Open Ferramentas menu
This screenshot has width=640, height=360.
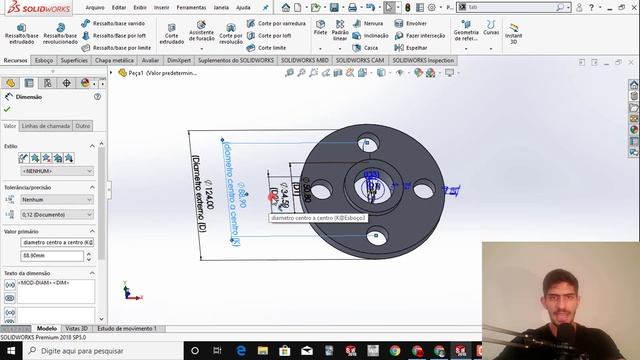click(191, 7)
